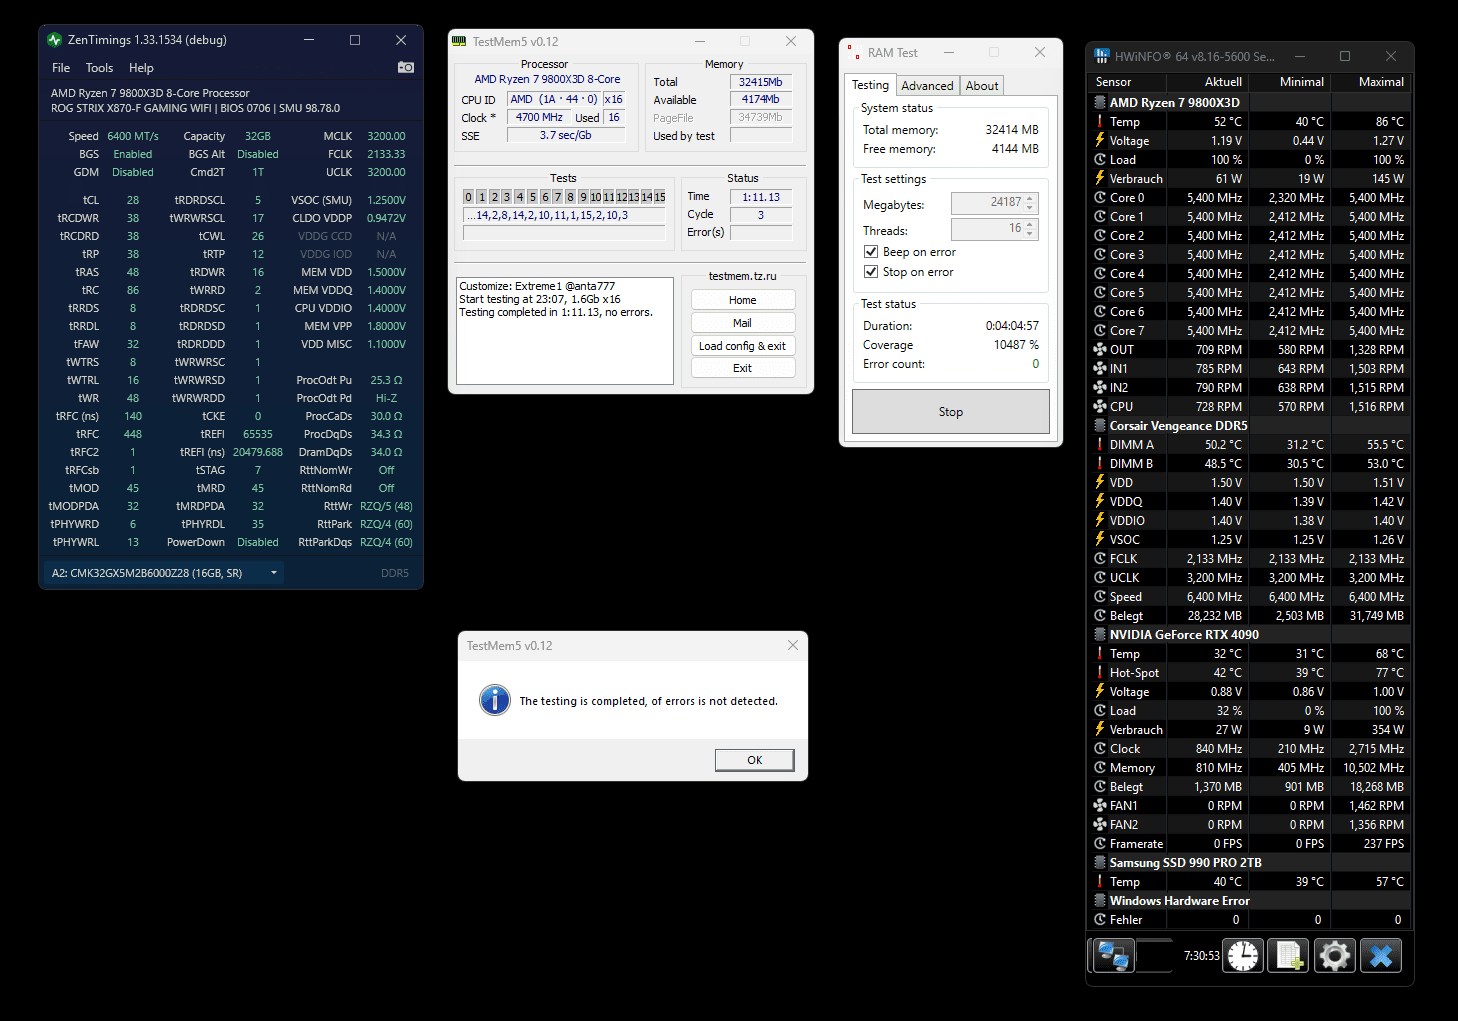
Task: Click the fan icon in the IN1 row
Action: coord(1100,369)
